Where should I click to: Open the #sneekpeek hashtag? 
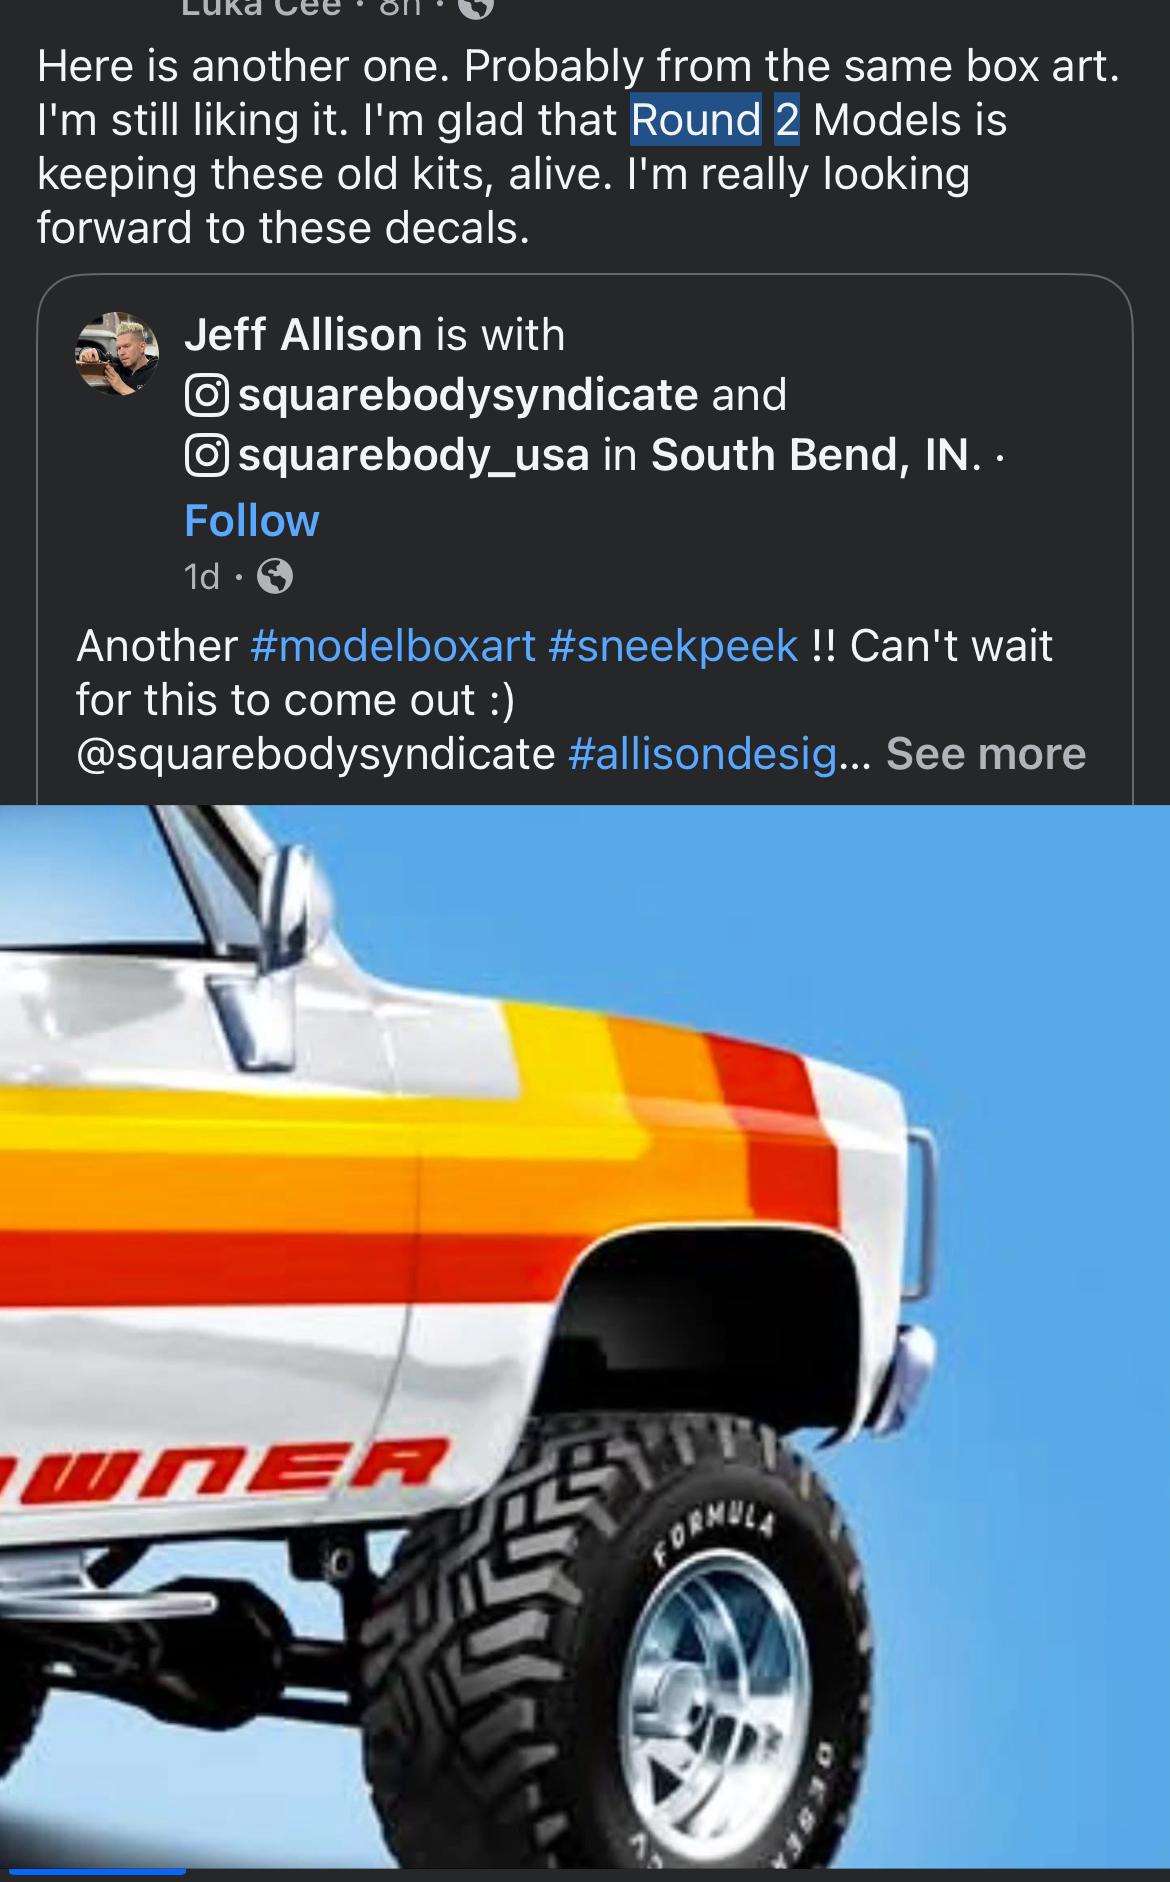tap(673, 645)
